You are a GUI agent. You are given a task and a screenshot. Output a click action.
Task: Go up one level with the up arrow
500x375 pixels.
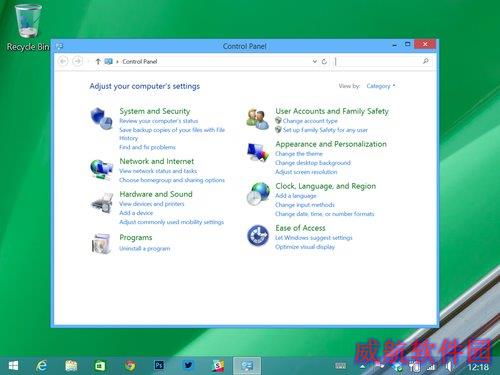(98, 61)
